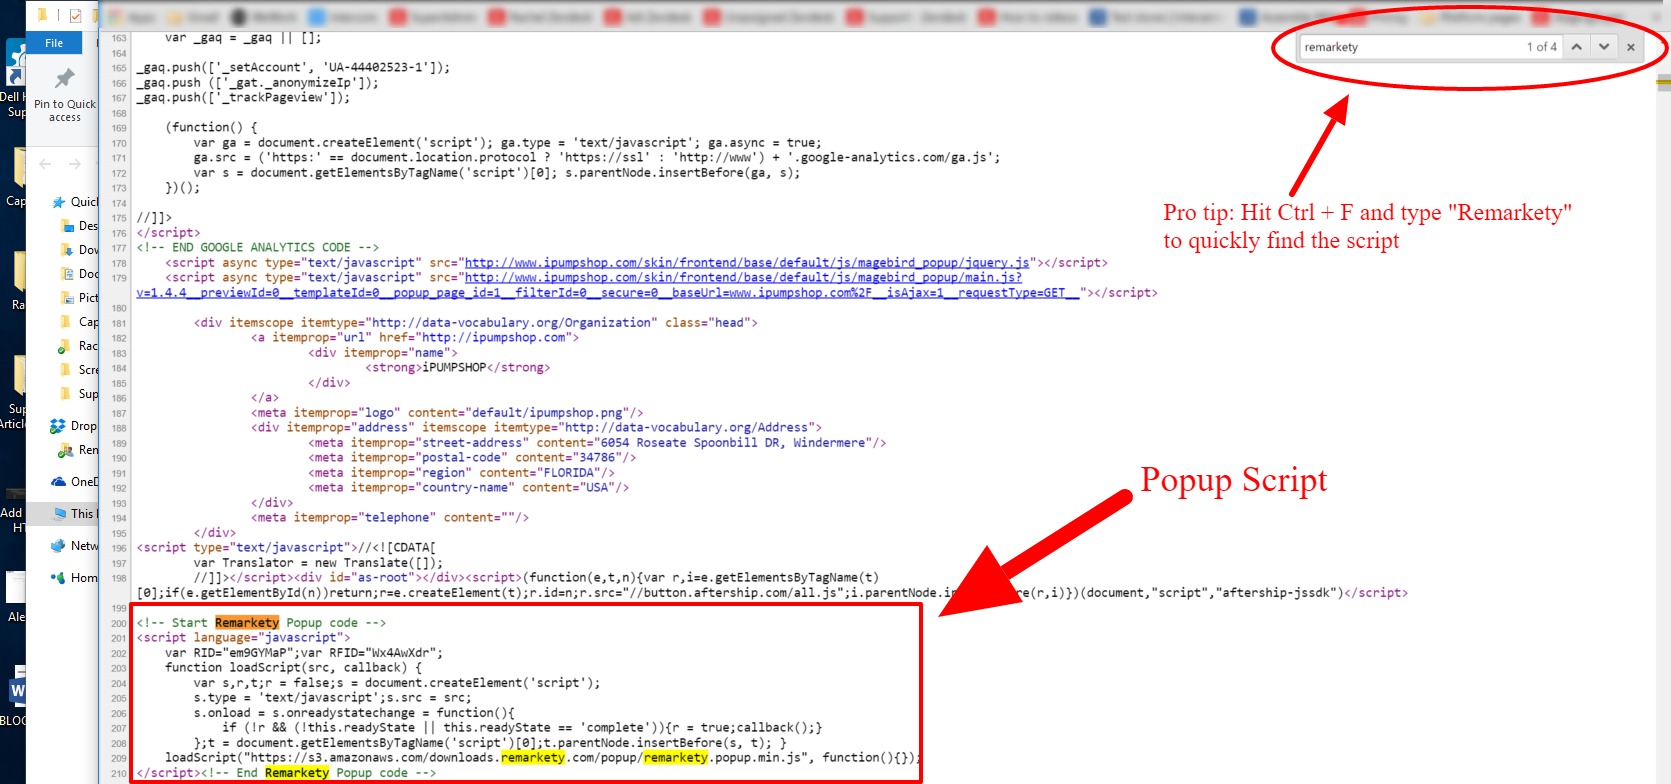Select Pictures folder in Explorer tree
This screenshot has height=784, width=1671.
coord(79,298)
